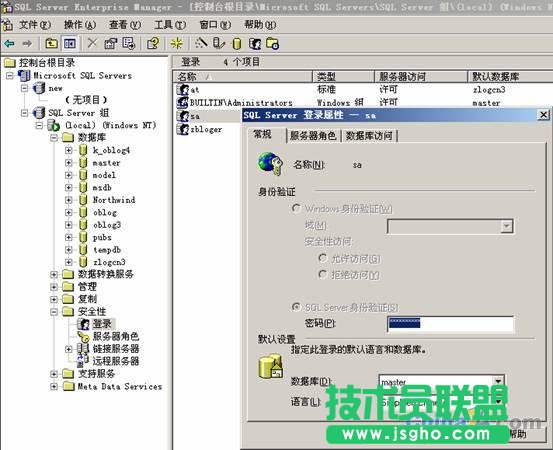Click the Run a wizard wand icon

click(201, 43)
